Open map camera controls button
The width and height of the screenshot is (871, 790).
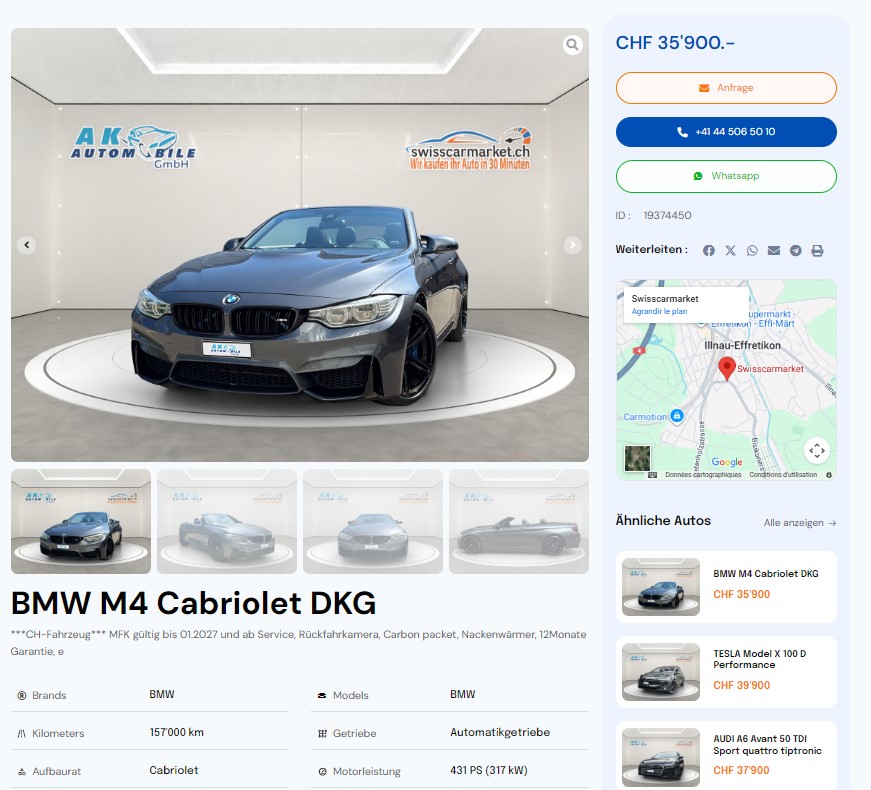click(817, 451)
